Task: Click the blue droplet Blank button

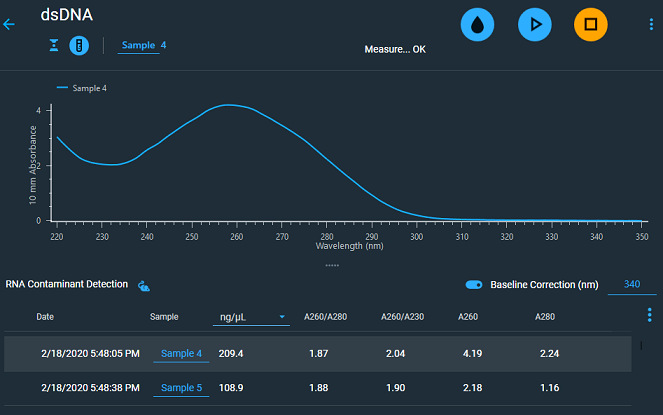Action: [x=477, y=23]
